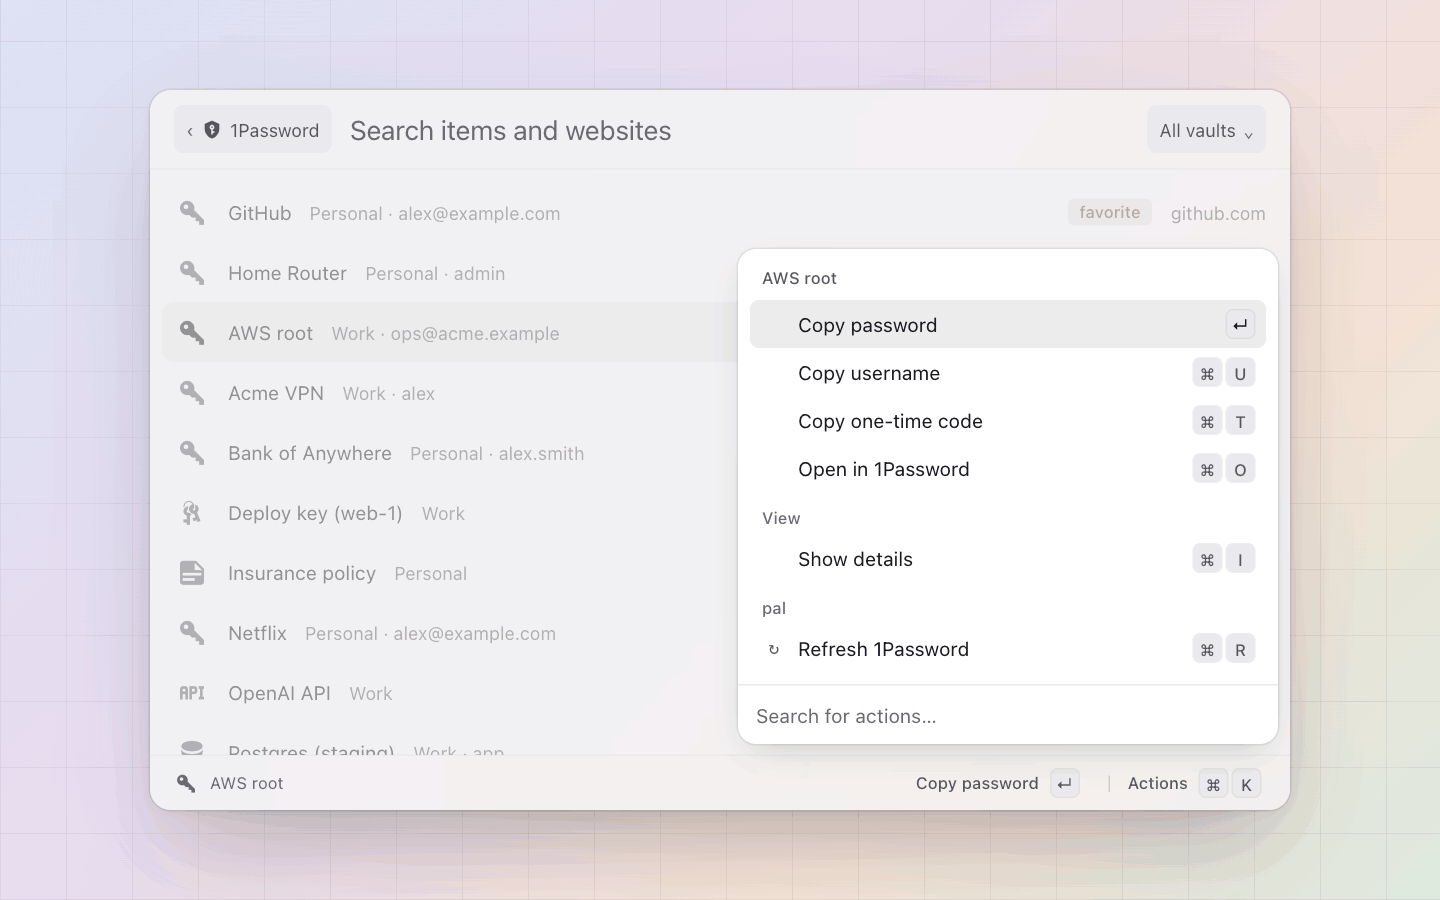Screen dimensions: 1440x900
Task: Click the U shortcut key for Copy username
Action: (1240, 373)
